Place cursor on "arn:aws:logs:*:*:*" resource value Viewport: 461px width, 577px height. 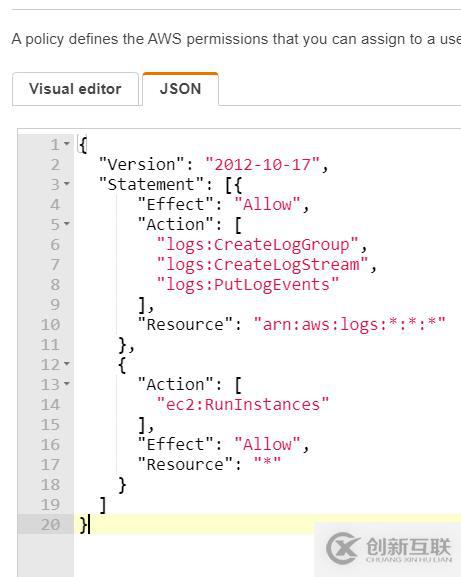click(x=350, y=325)
